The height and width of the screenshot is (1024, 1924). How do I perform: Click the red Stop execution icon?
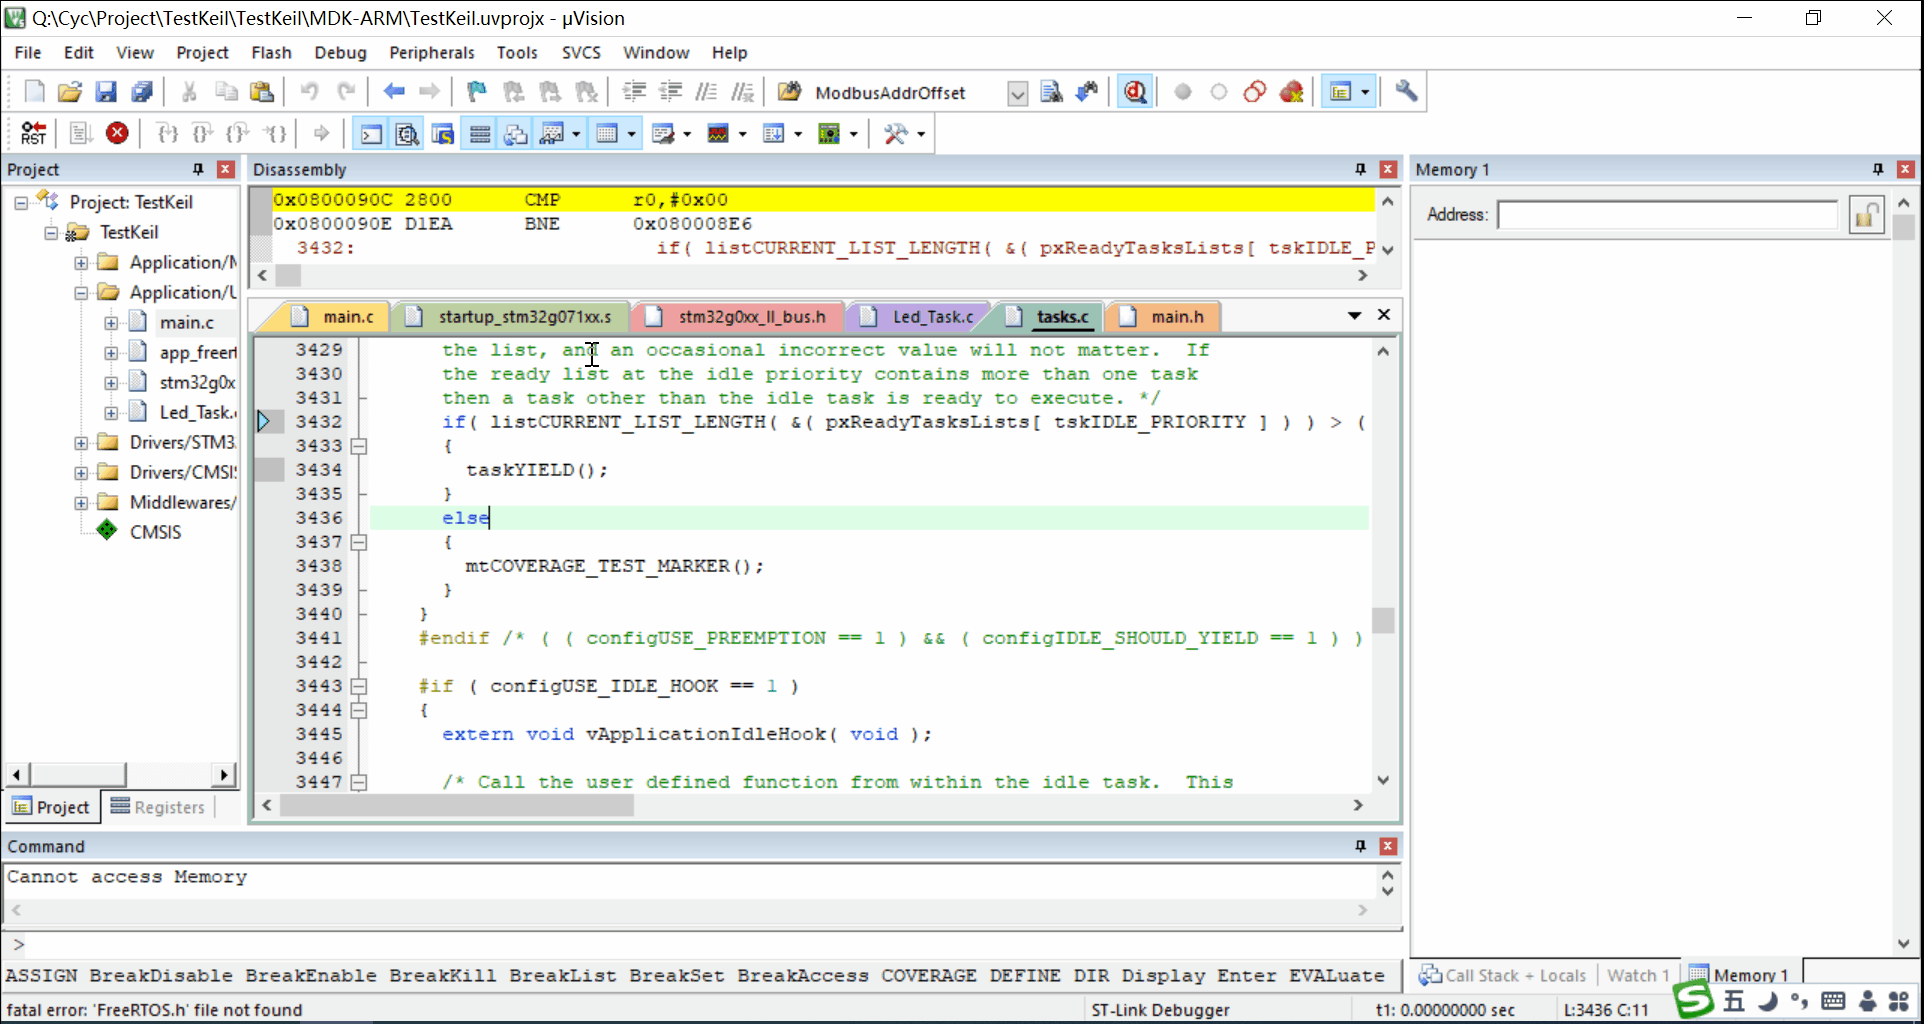pyautogui.click(x=117, y=133)
